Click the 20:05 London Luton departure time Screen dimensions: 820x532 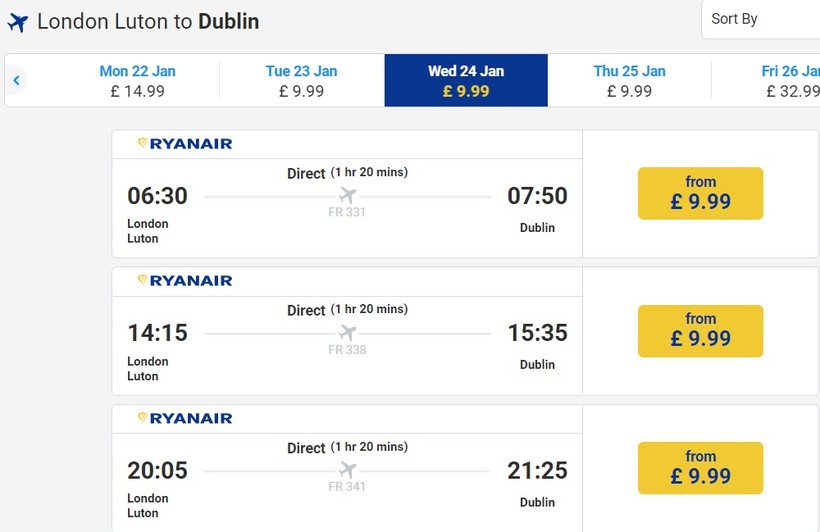pyautogui.click(x=157, y=470)
